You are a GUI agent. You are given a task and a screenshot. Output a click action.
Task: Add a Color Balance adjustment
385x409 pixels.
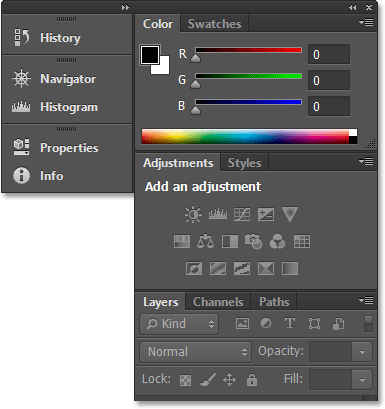tap(205, 241)
